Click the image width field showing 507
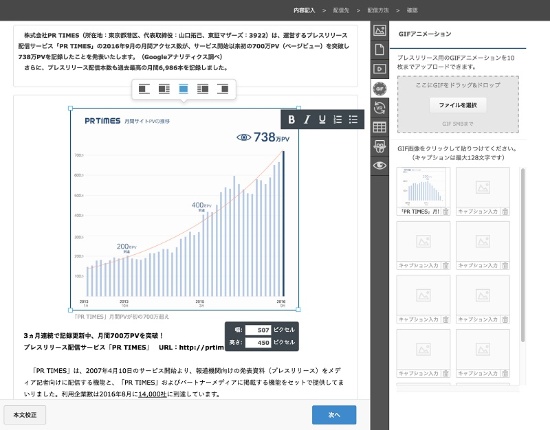Viewport: 550px width, 430px height. (x=258, y=330)
